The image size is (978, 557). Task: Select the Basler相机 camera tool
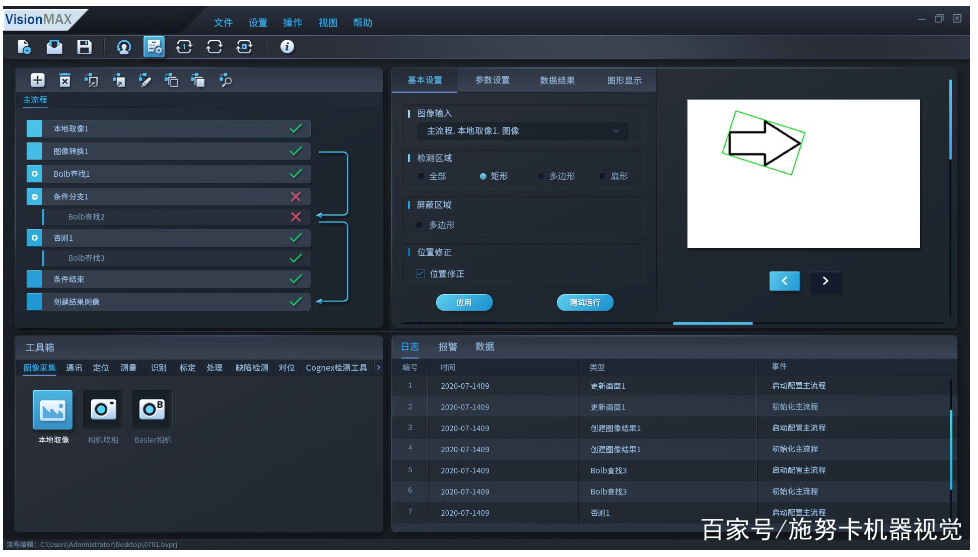152,410
